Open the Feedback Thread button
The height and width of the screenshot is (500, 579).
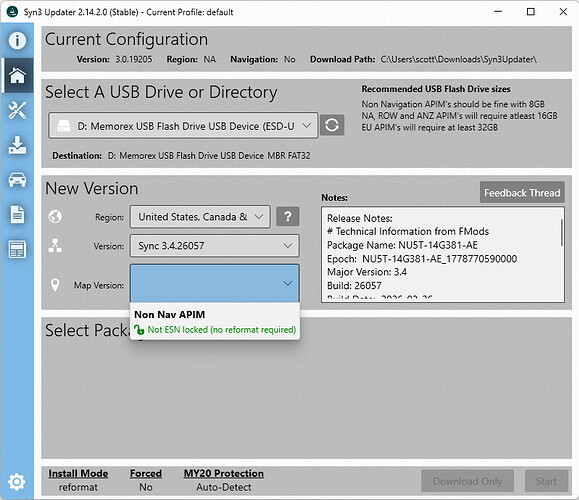522,192
